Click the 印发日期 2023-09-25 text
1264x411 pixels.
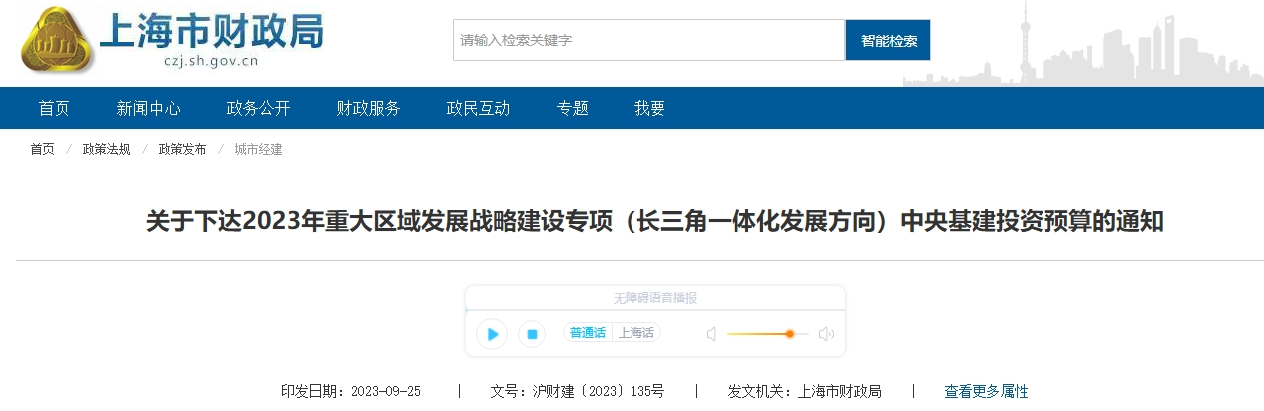[x=351, y=391]
